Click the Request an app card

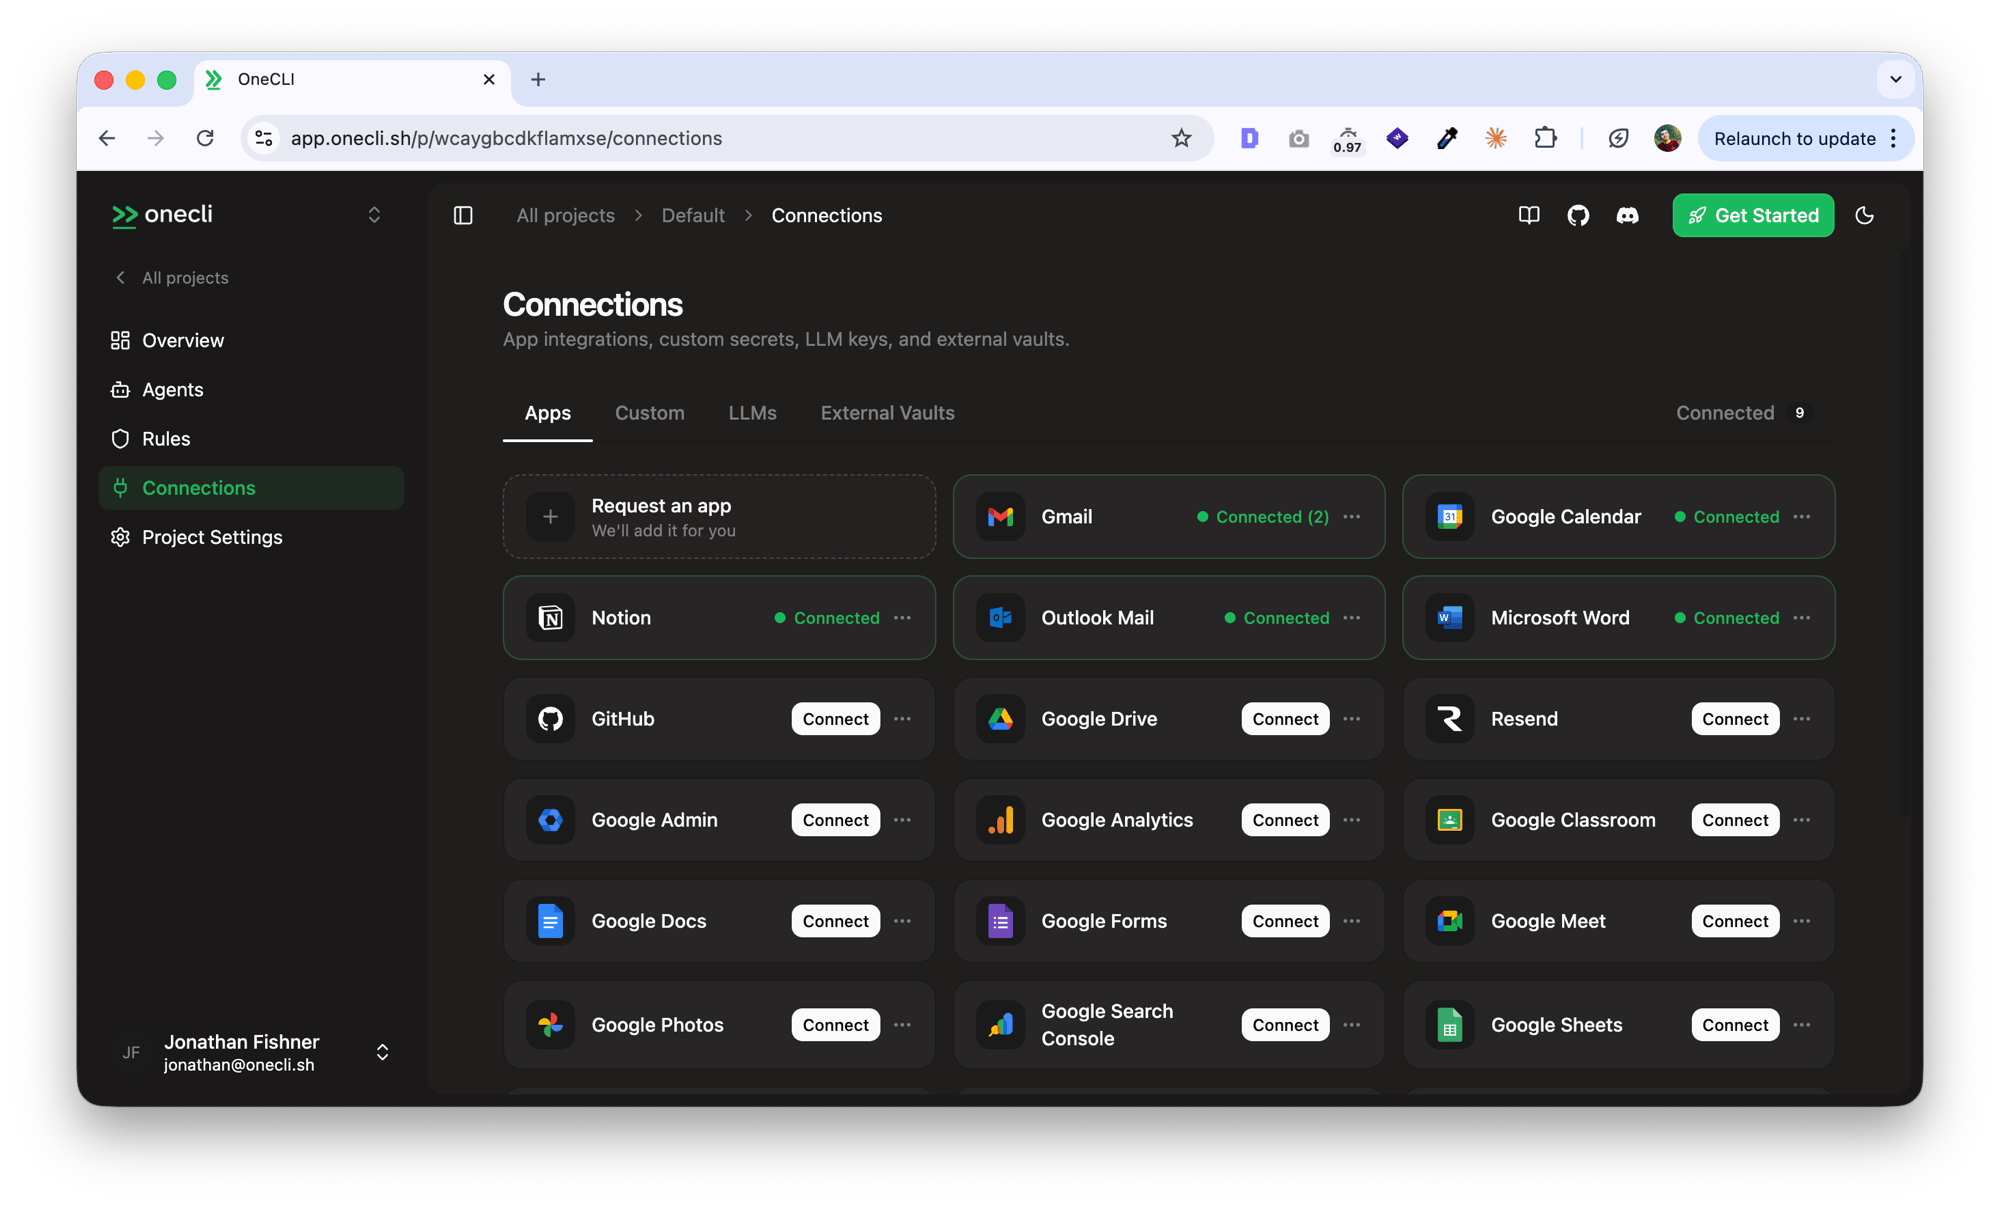tap(719, 517)
